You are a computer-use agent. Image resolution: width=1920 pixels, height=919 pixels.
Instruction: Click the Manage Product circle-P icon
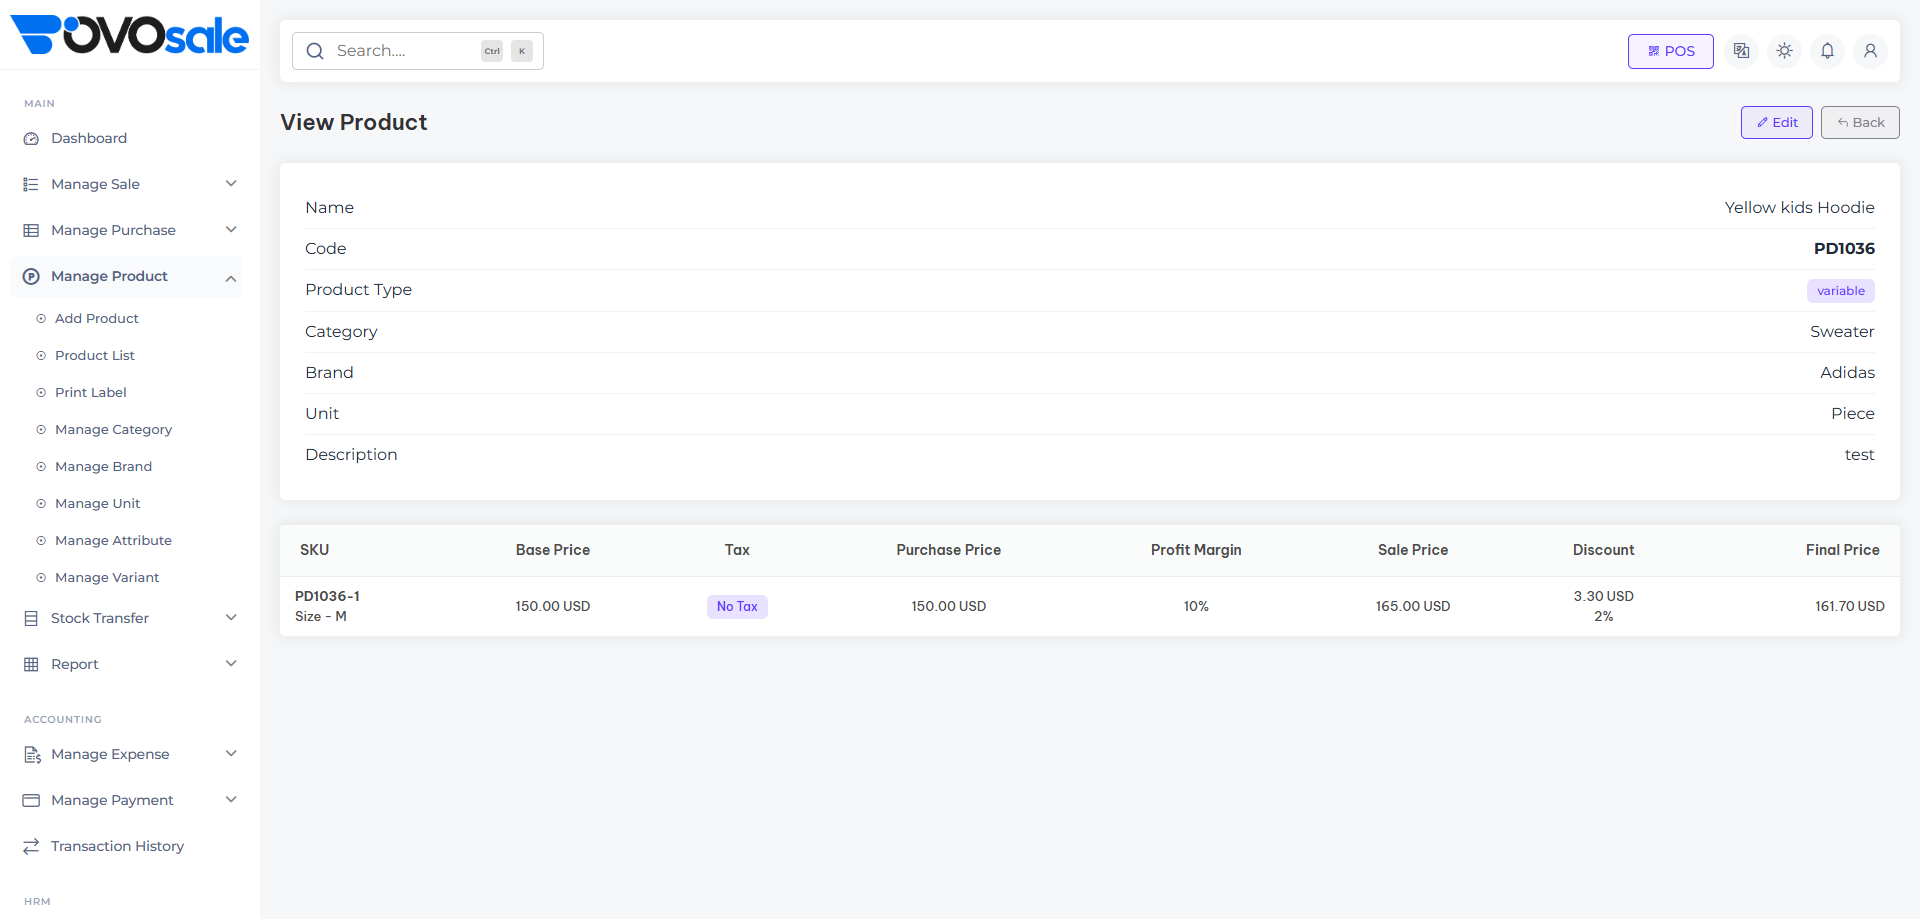tap(31, 277)
